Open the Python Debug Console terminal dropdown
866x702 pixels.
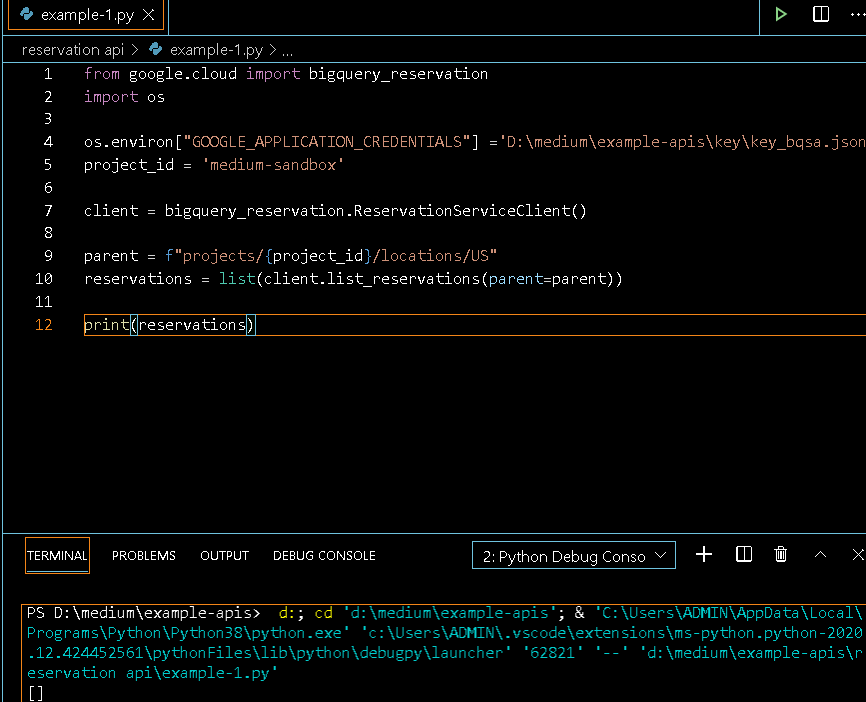tap(573, 555)
